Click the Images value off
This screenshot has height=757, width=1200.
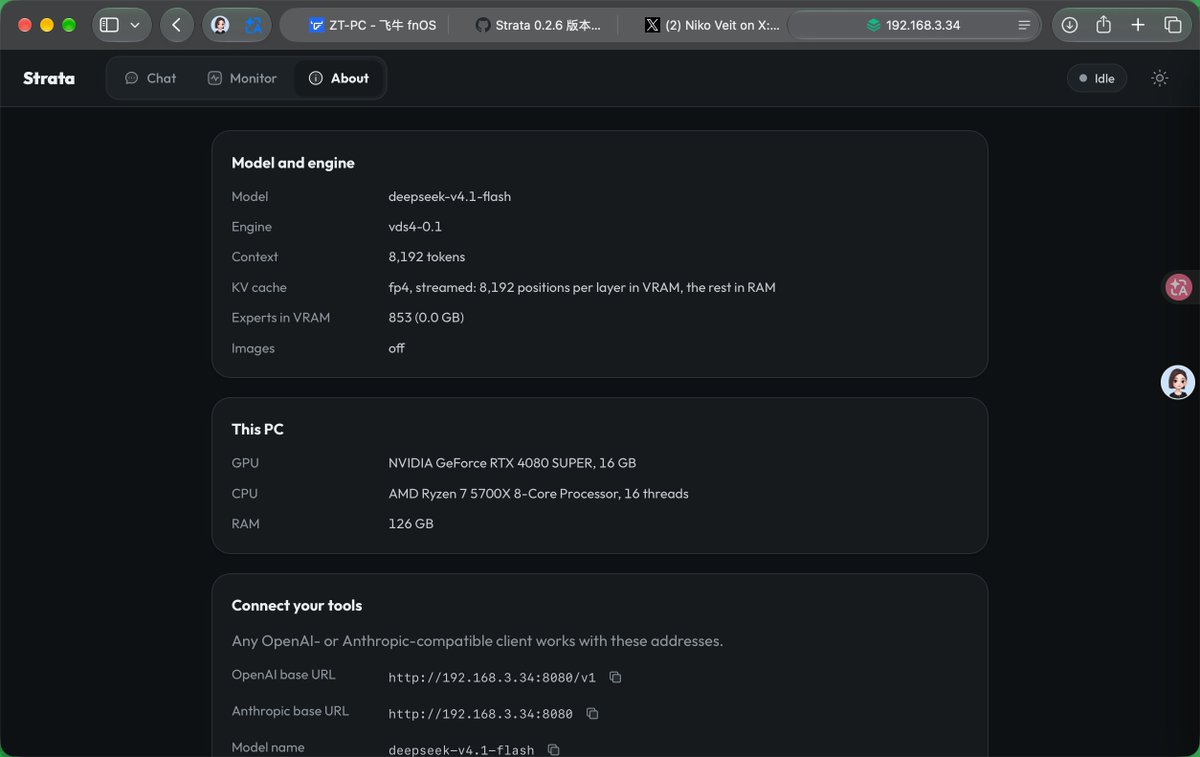[397, 348]
